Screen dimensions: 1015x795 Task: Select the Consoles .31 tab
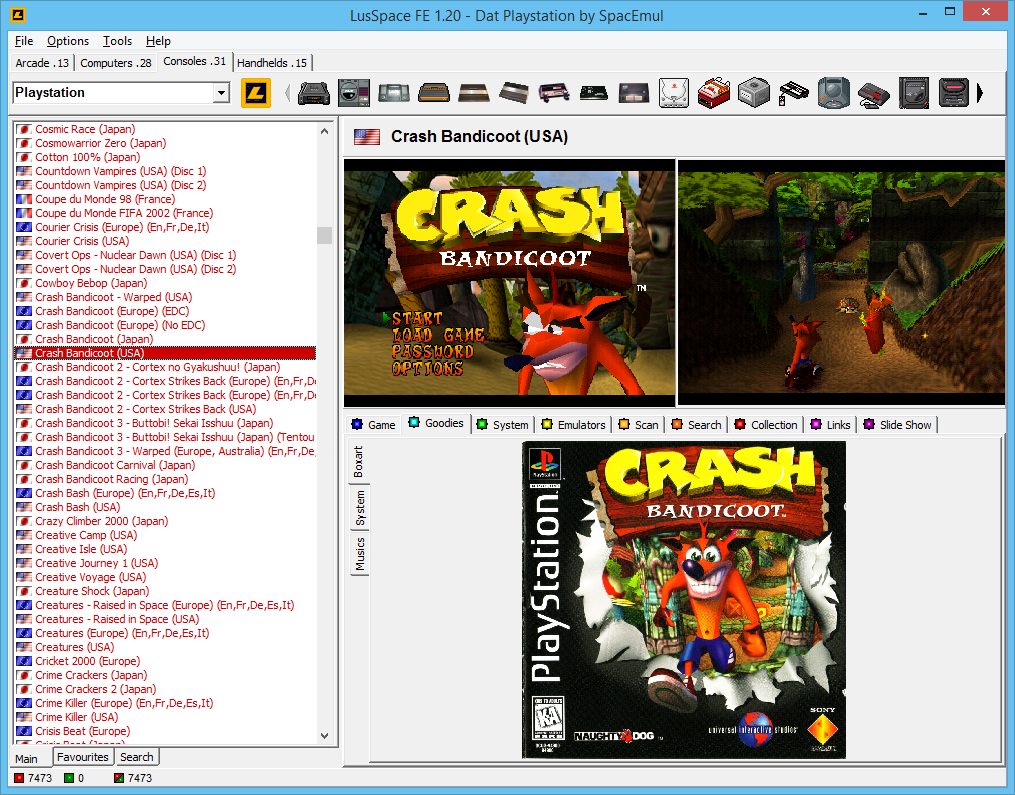click(194, 62)
